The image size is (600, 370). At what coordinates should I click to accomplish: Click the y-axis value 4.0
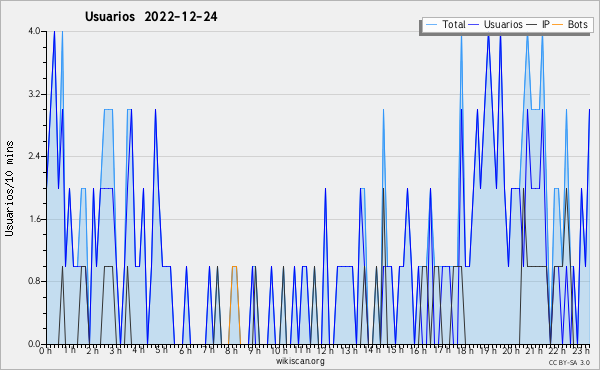point(34,31)
